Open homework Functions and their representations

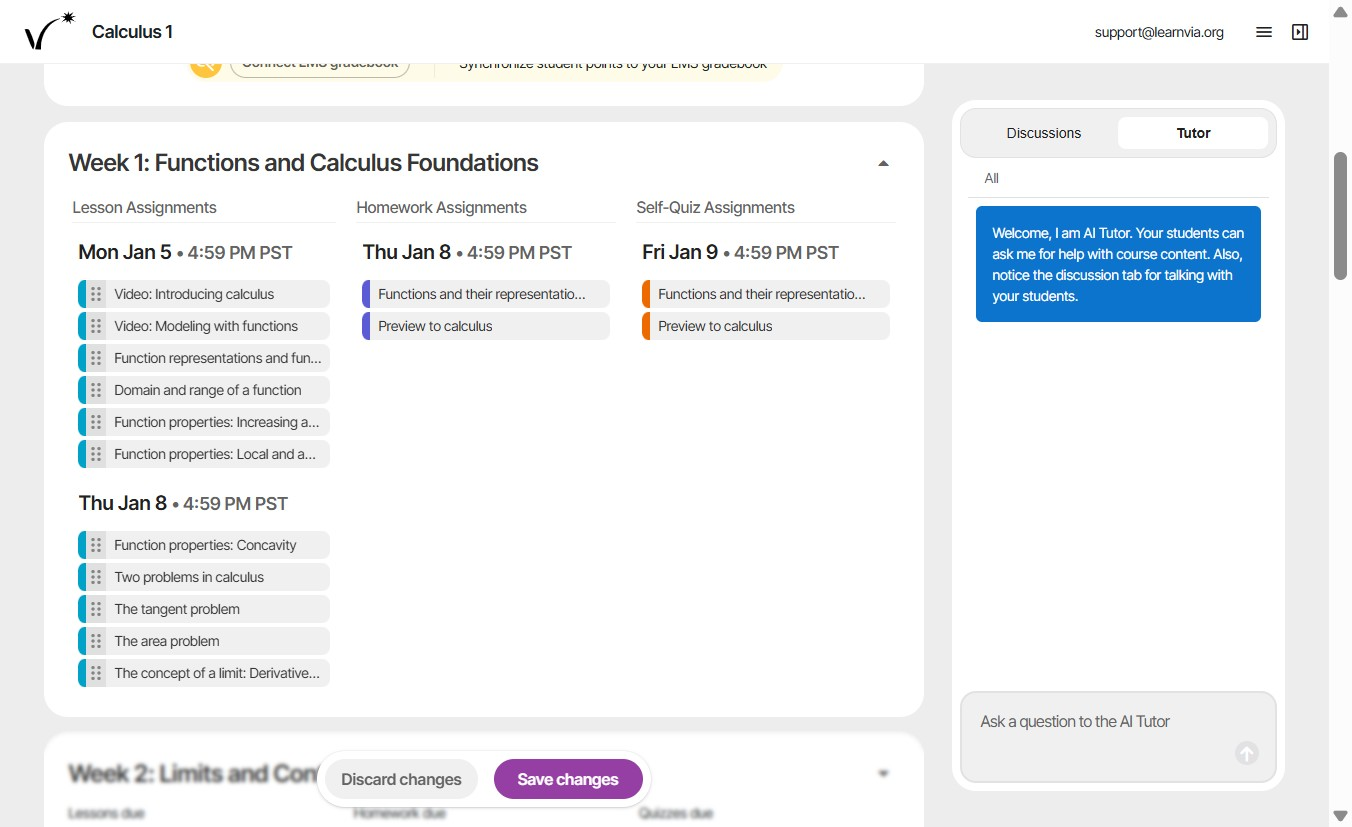[x=486, y=294]
